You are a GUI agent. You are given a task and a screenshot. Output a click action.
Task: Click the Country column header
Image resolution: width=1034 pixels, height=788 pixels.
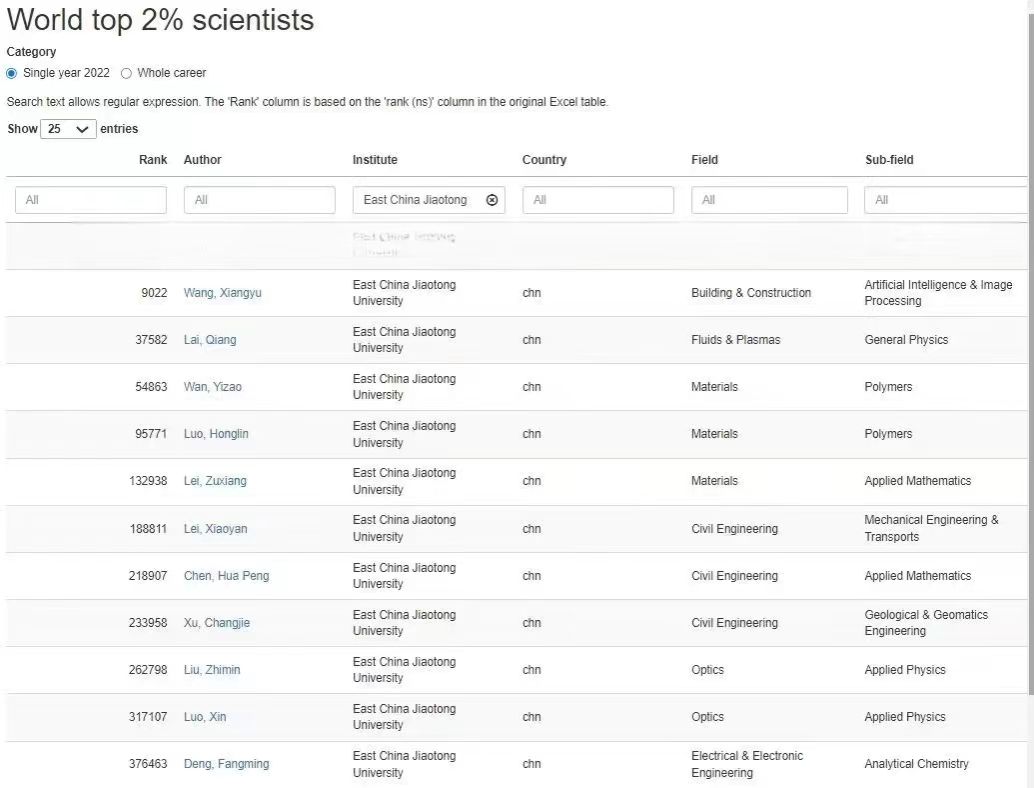pos(544,160)
